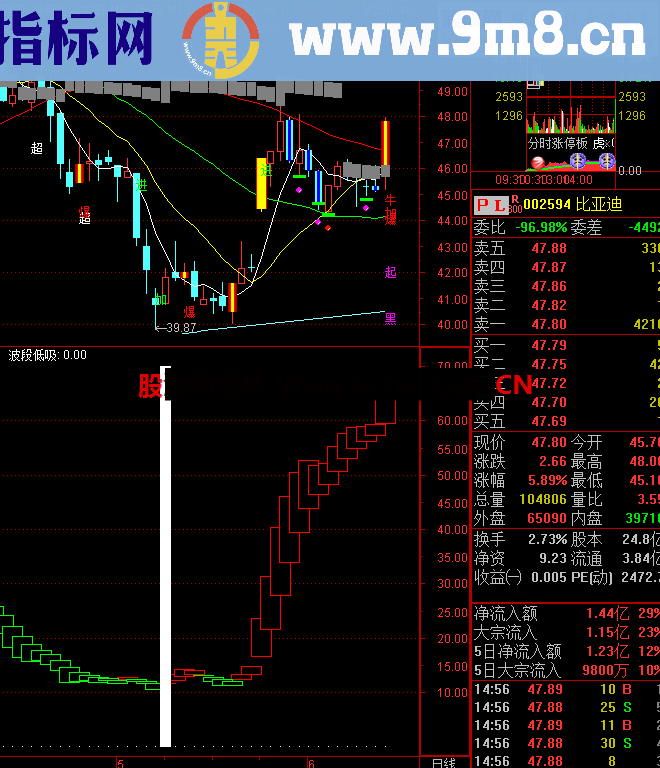Click the red ball icon under intraday chart
This screenshot has width=660, height=768.
pos(537,163)
